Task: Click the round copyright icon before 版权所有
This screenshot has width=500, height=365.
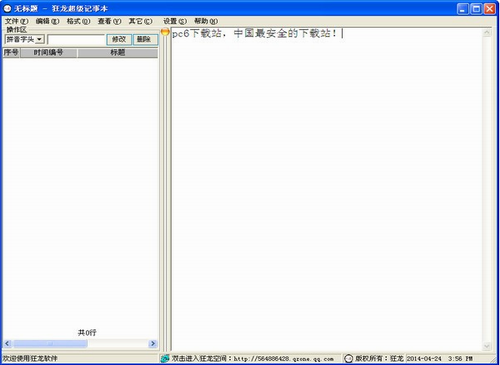Action: pyautogui.click(x=348, y=359)
